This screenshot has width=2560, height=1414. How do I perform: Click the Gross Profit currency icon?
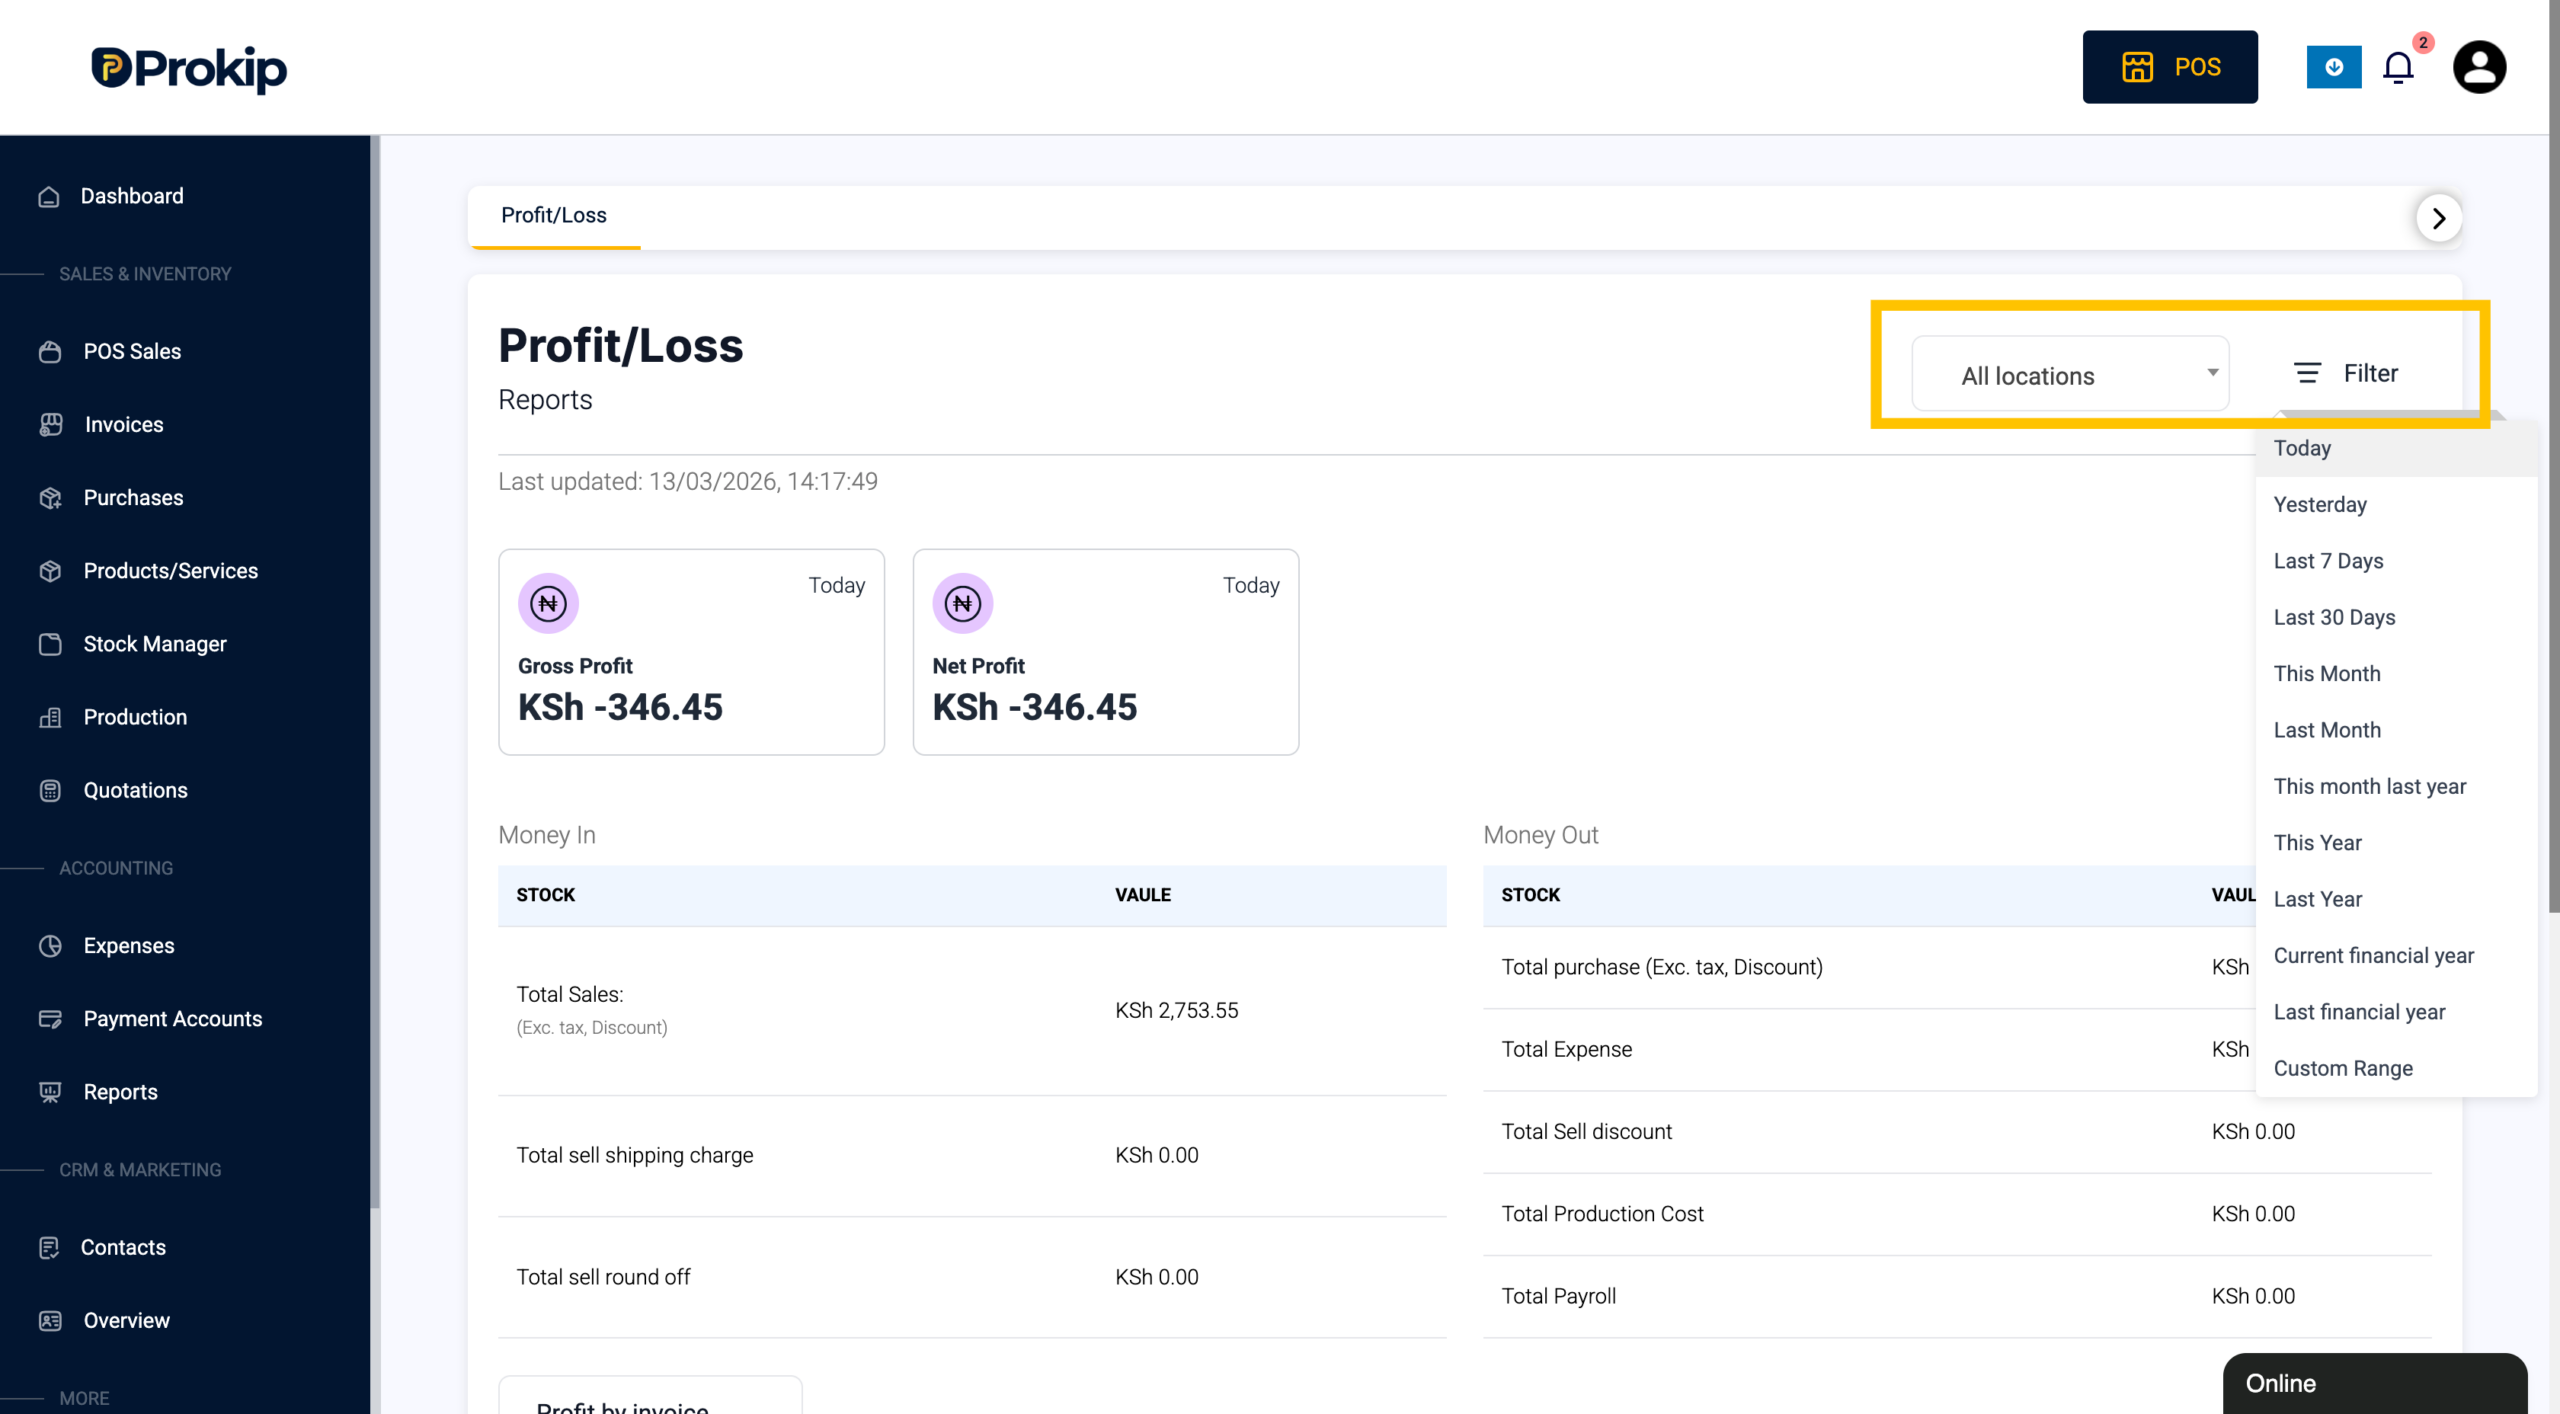548,604
